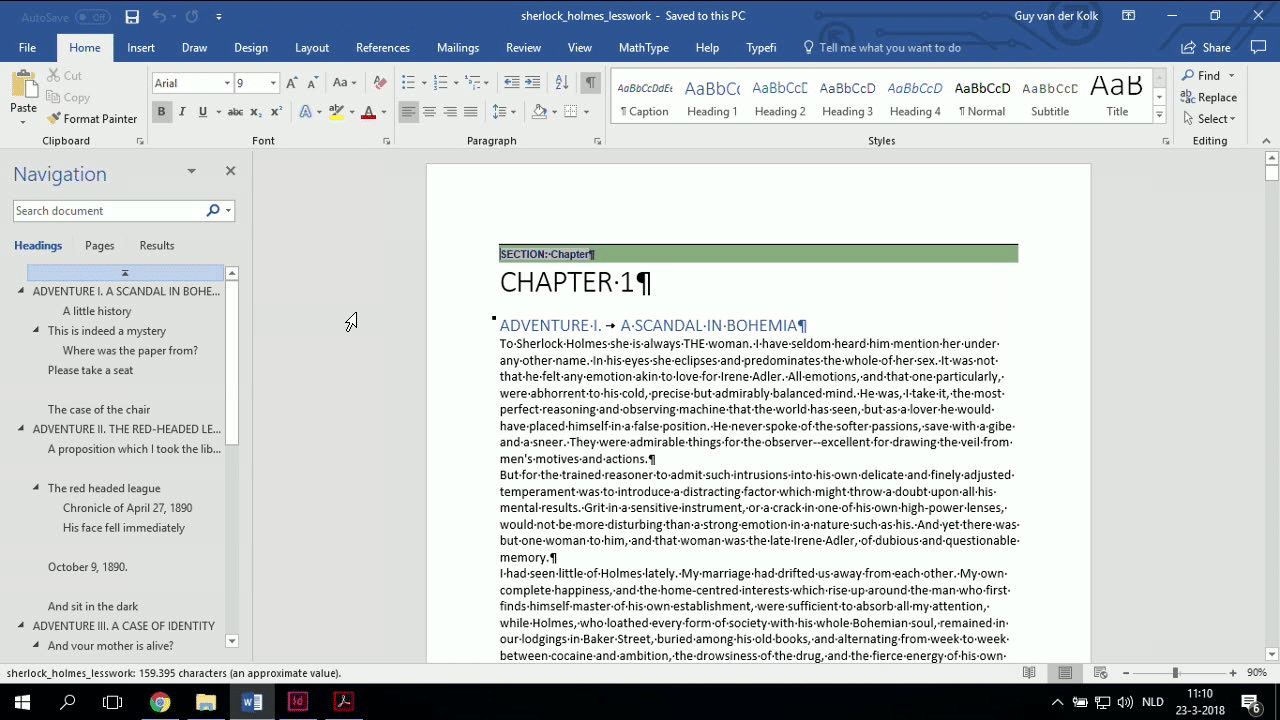Apply strikethrough formatting
1280x720 pixels.
[x=235, y=112]
